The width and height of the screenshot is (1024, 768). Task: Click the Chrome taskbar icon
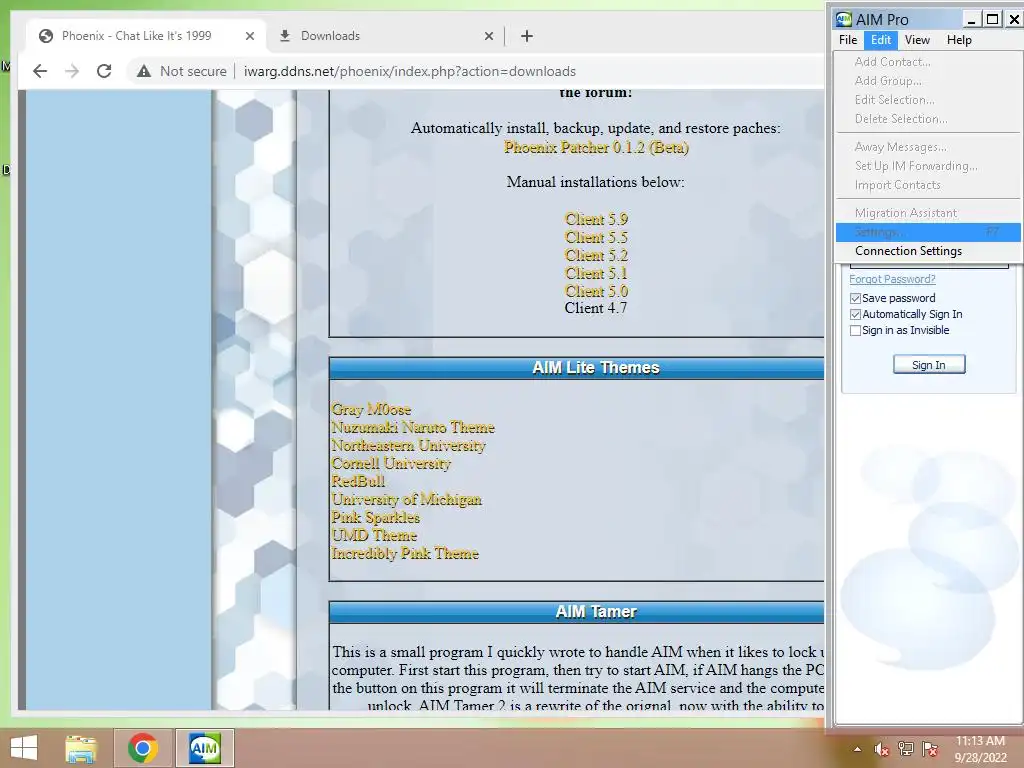pyautogui.click(x=143, y=748)
